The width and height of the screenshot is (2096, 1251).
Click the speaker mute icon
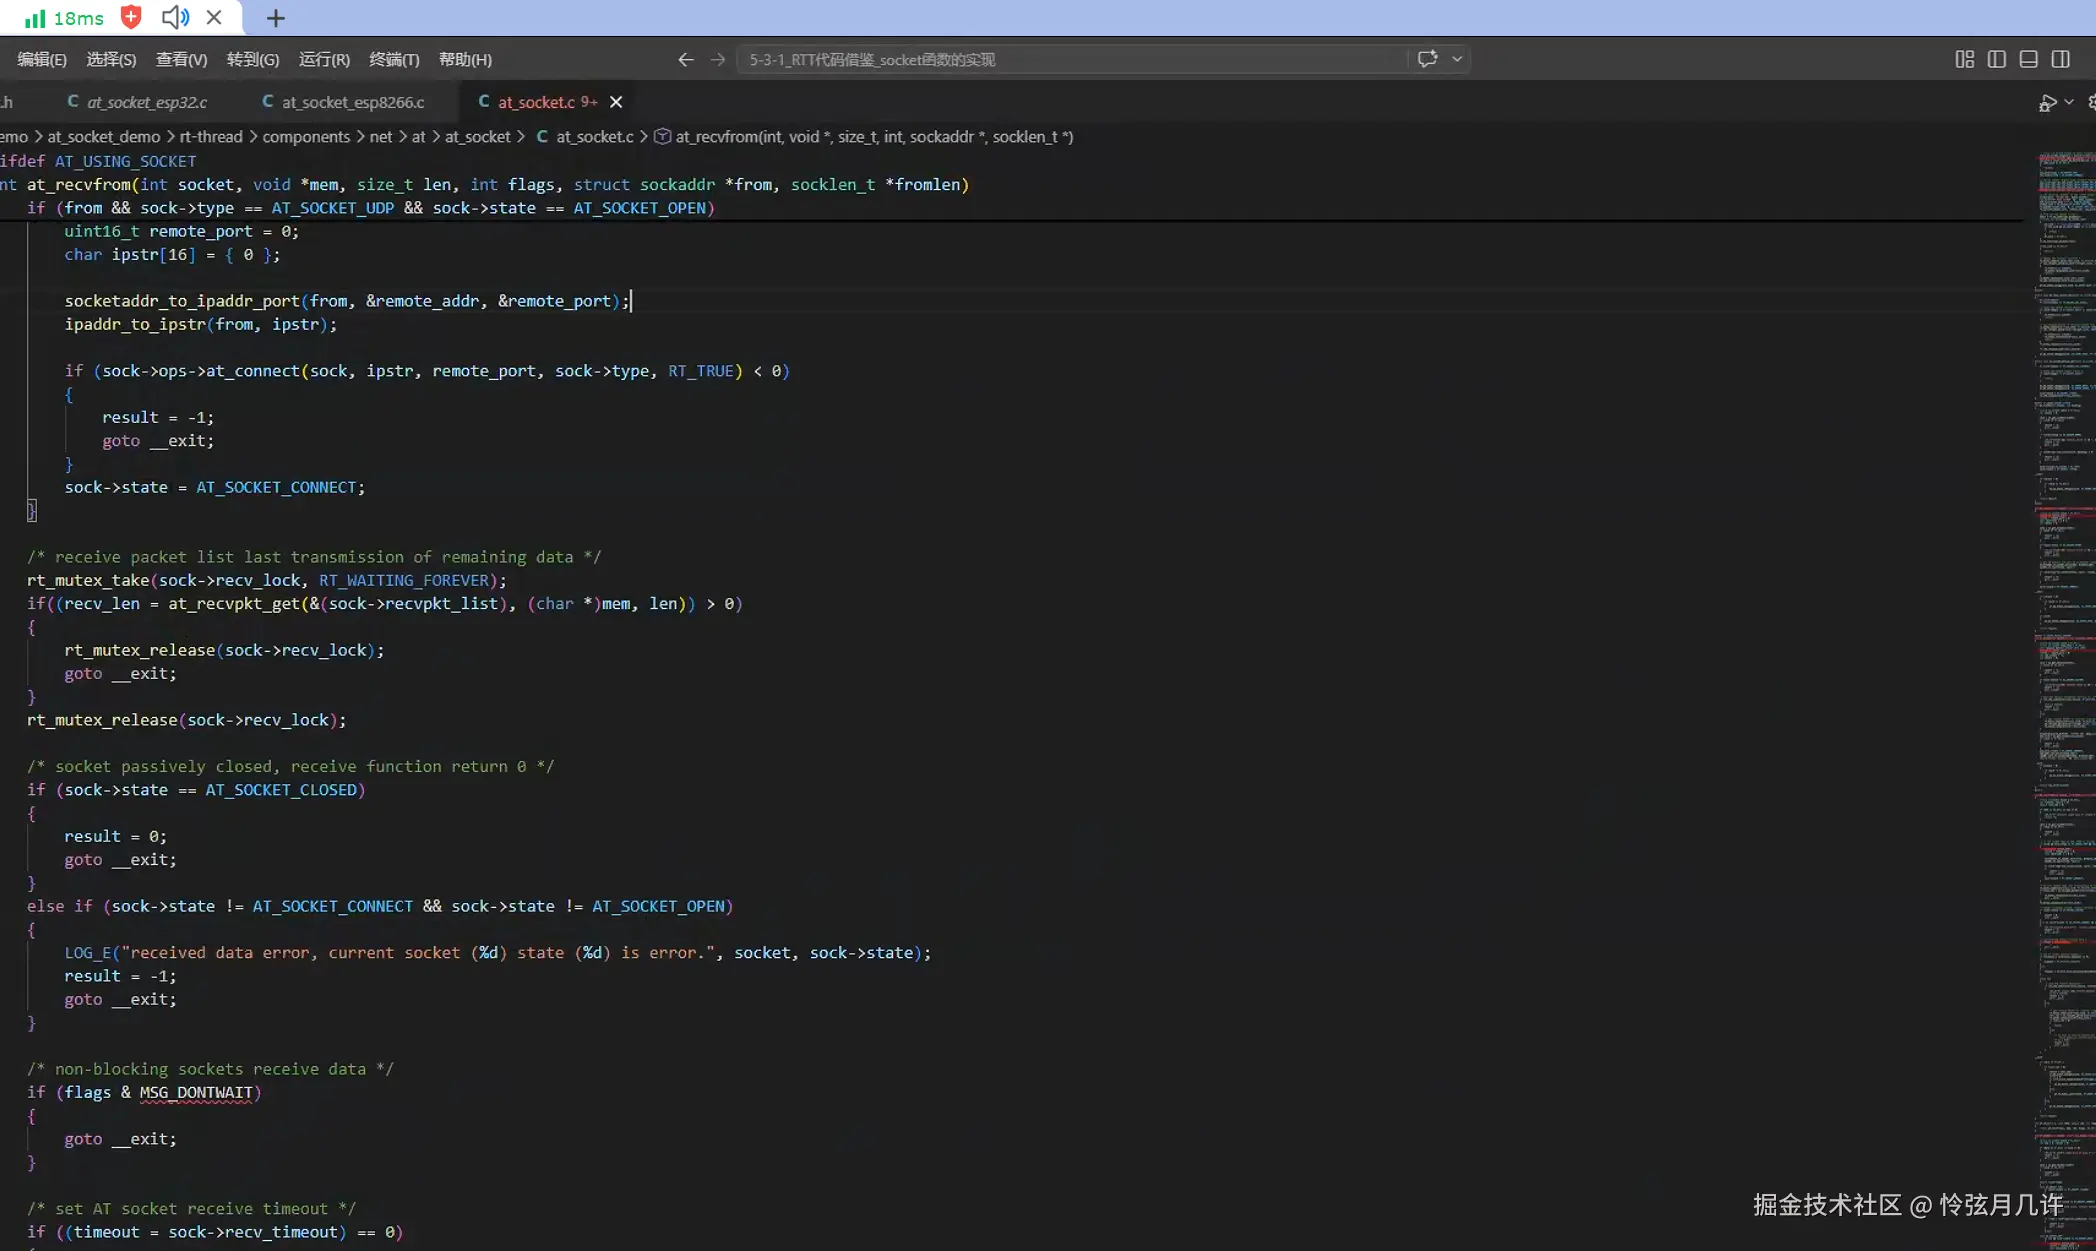coord(174,17)
